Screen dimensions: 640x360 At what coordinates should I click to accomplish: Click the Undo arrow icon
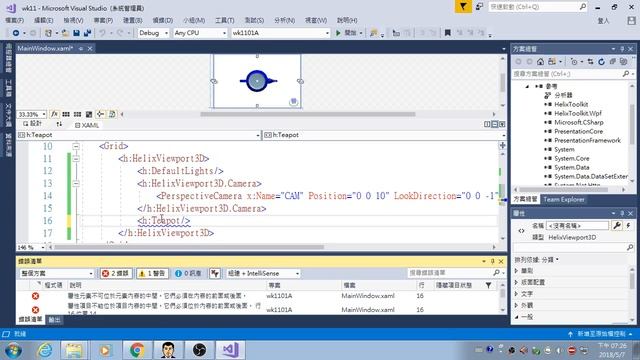pos(102,33)
